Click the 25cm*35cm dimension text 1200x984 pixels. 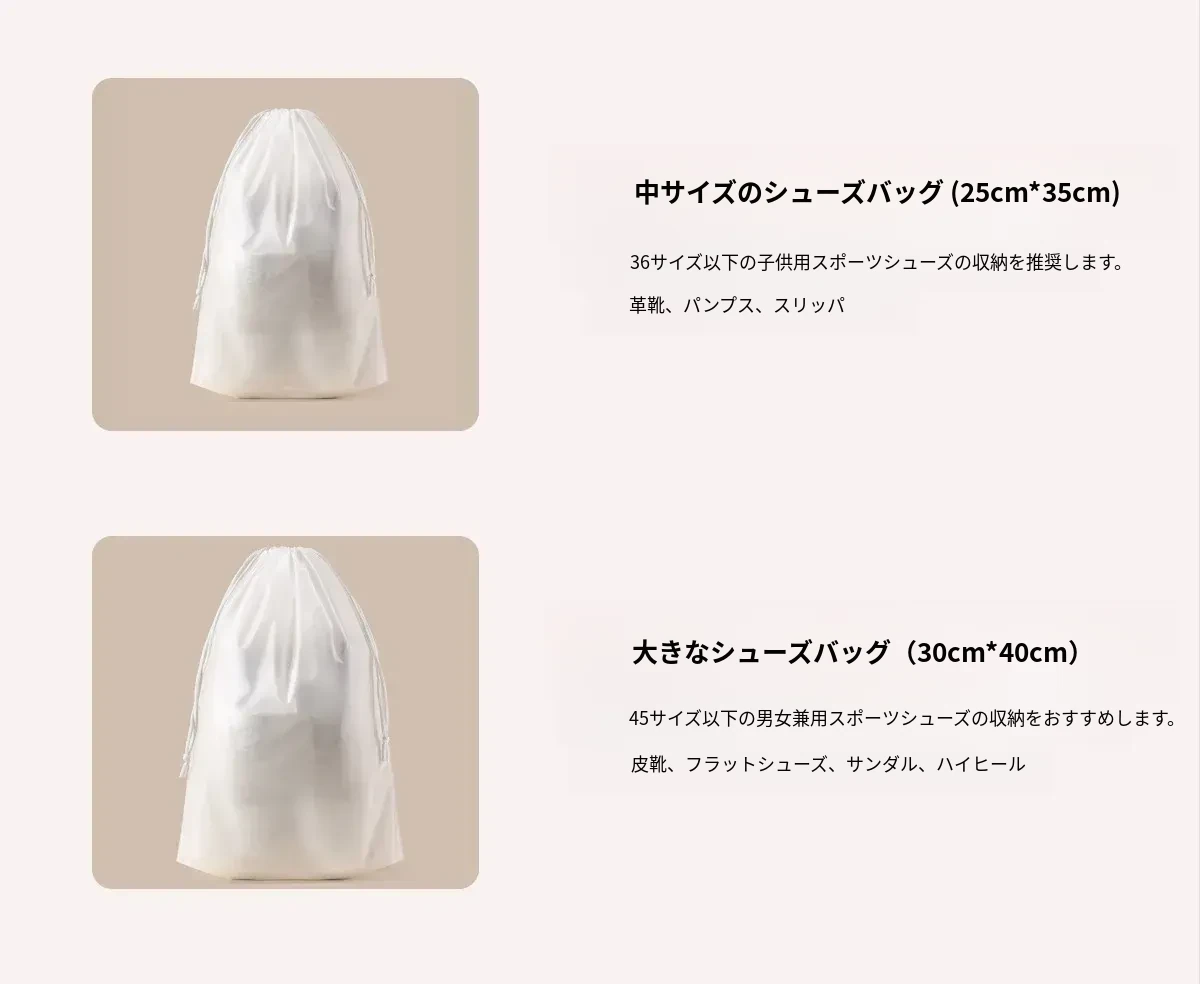point(1034,192)
